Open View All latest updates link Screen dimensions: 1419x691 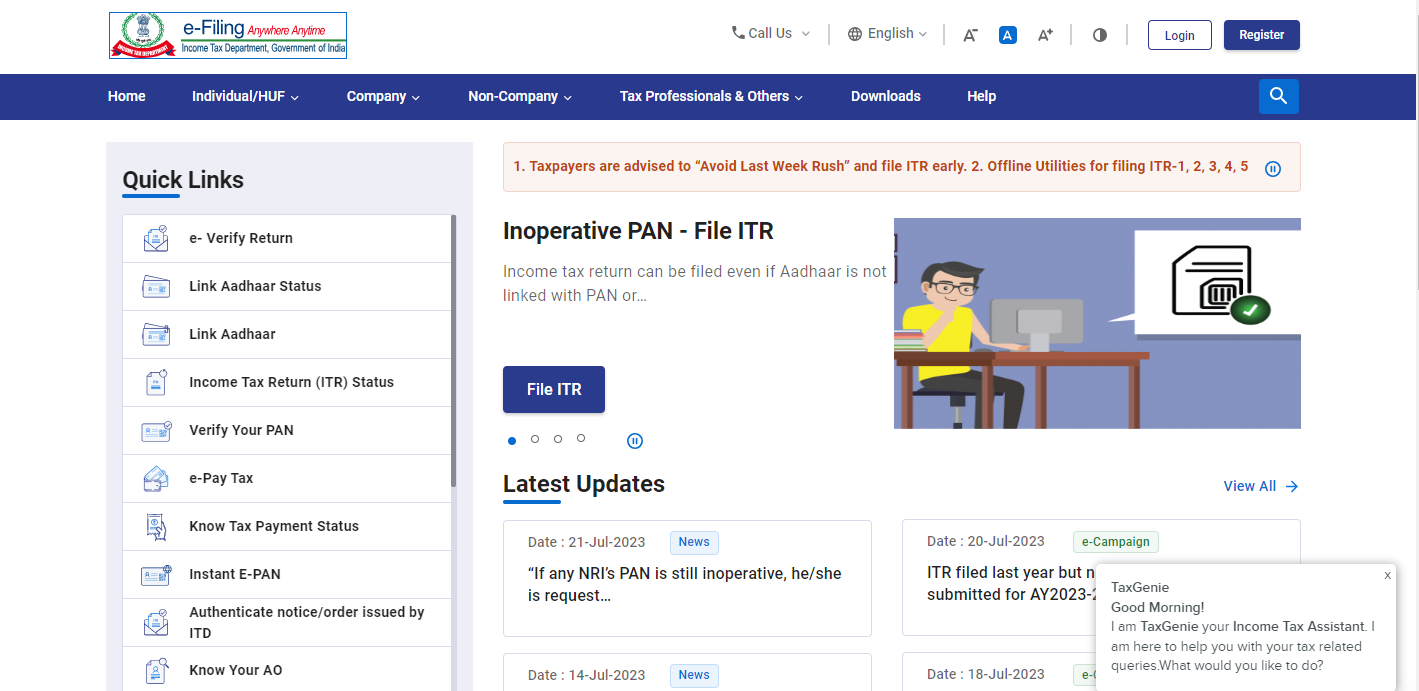click(x=1260, y=486)
